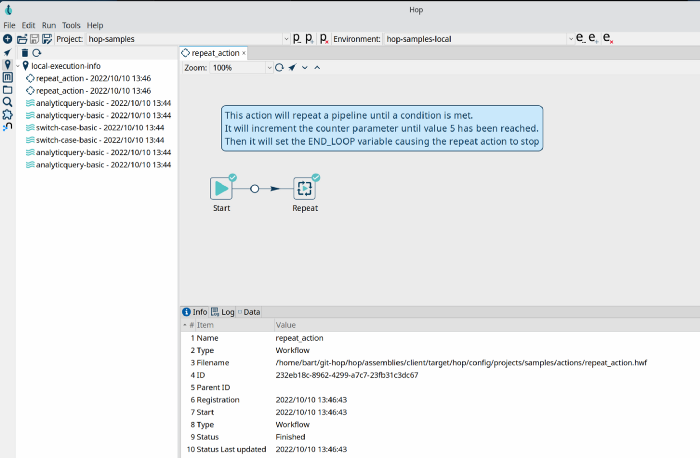Click the Repeat action on canvas
Image resolution: width=700 pixels, height=458 pixels.
tap(304, 188)
